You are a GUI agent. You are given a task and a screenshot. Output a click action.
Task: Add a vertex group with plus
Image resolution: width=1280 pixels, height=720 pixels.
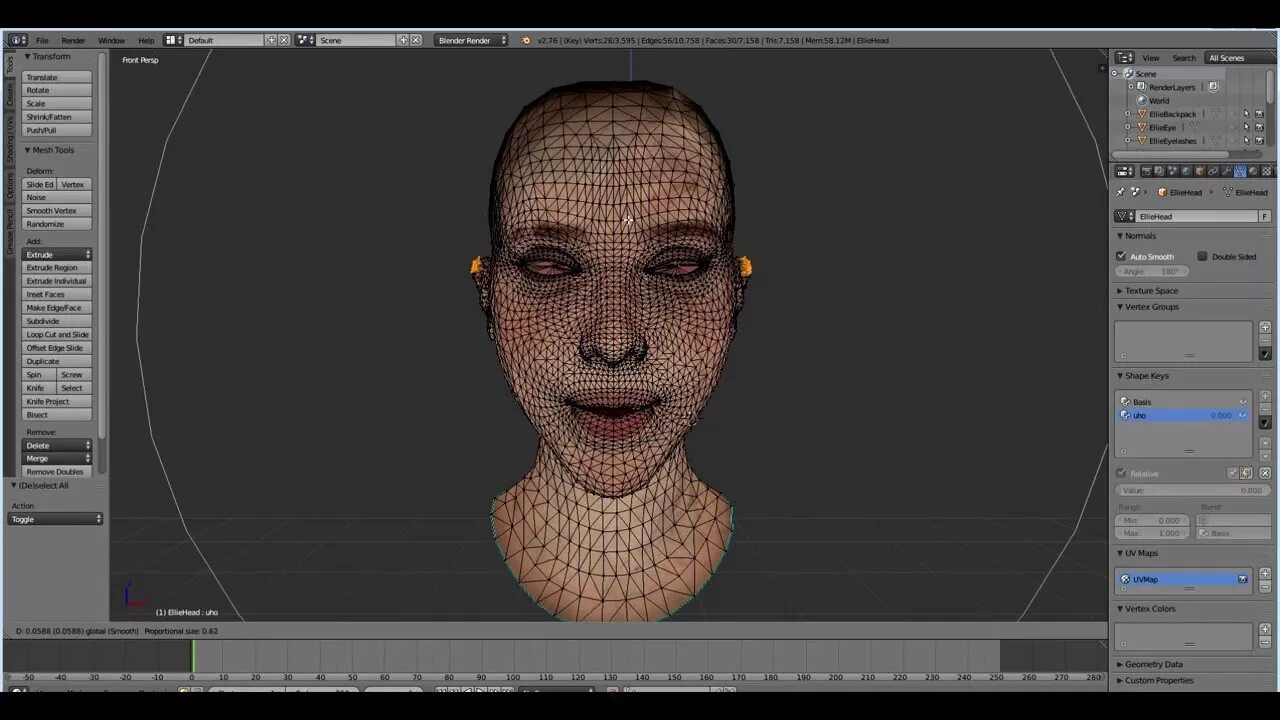click(1265, 327)
